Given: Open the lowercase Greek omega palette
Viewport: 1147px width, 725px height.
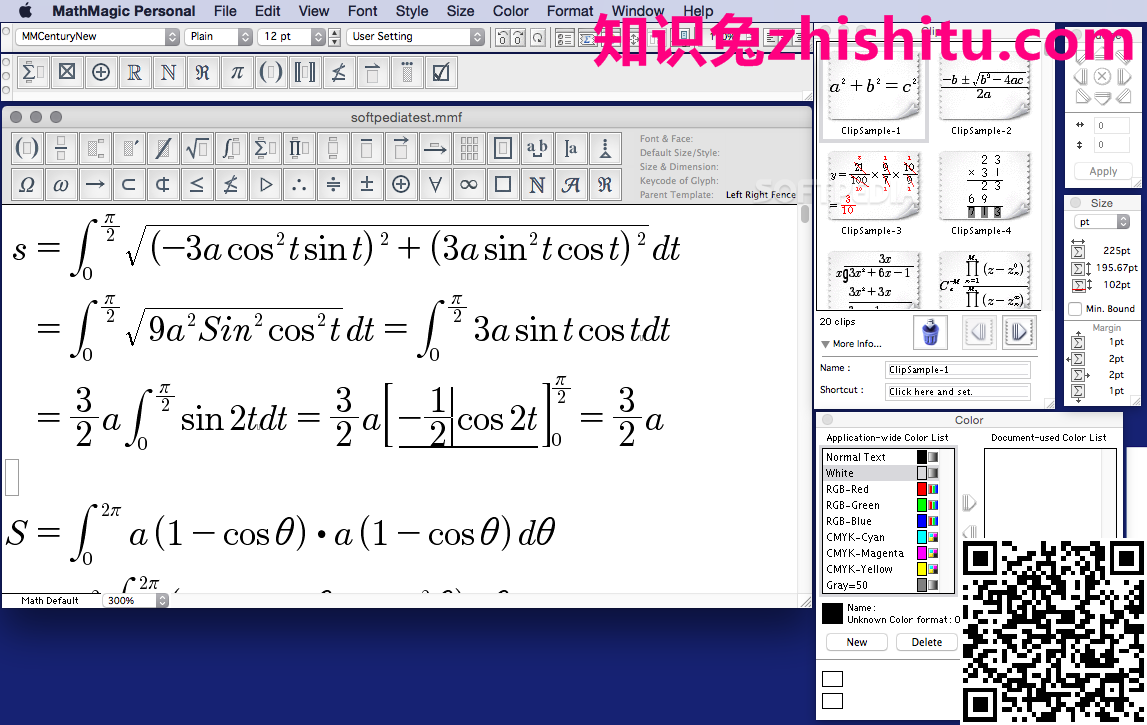Looking at the screenshot, I should click(x=61, y=184).
